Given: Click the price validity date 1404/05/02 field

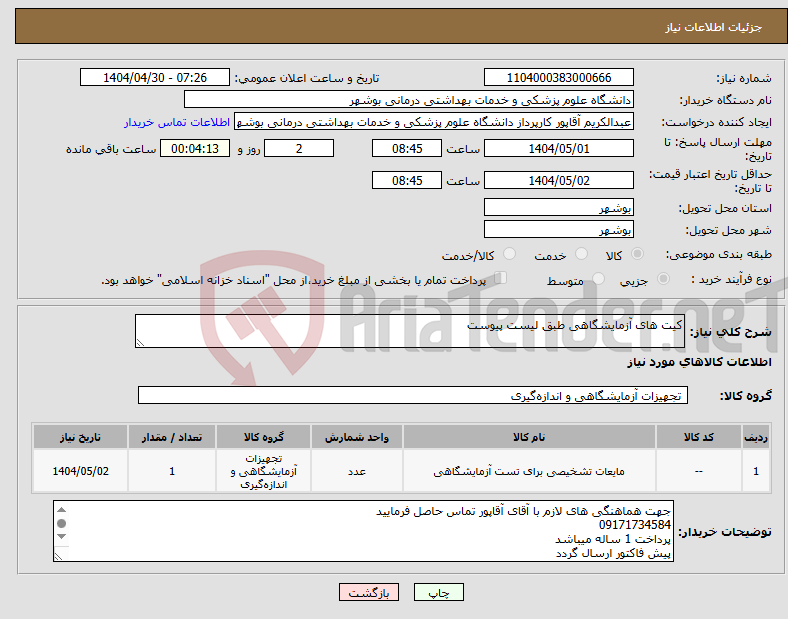Looking at the screenshot, I should (x=558, y=180).
